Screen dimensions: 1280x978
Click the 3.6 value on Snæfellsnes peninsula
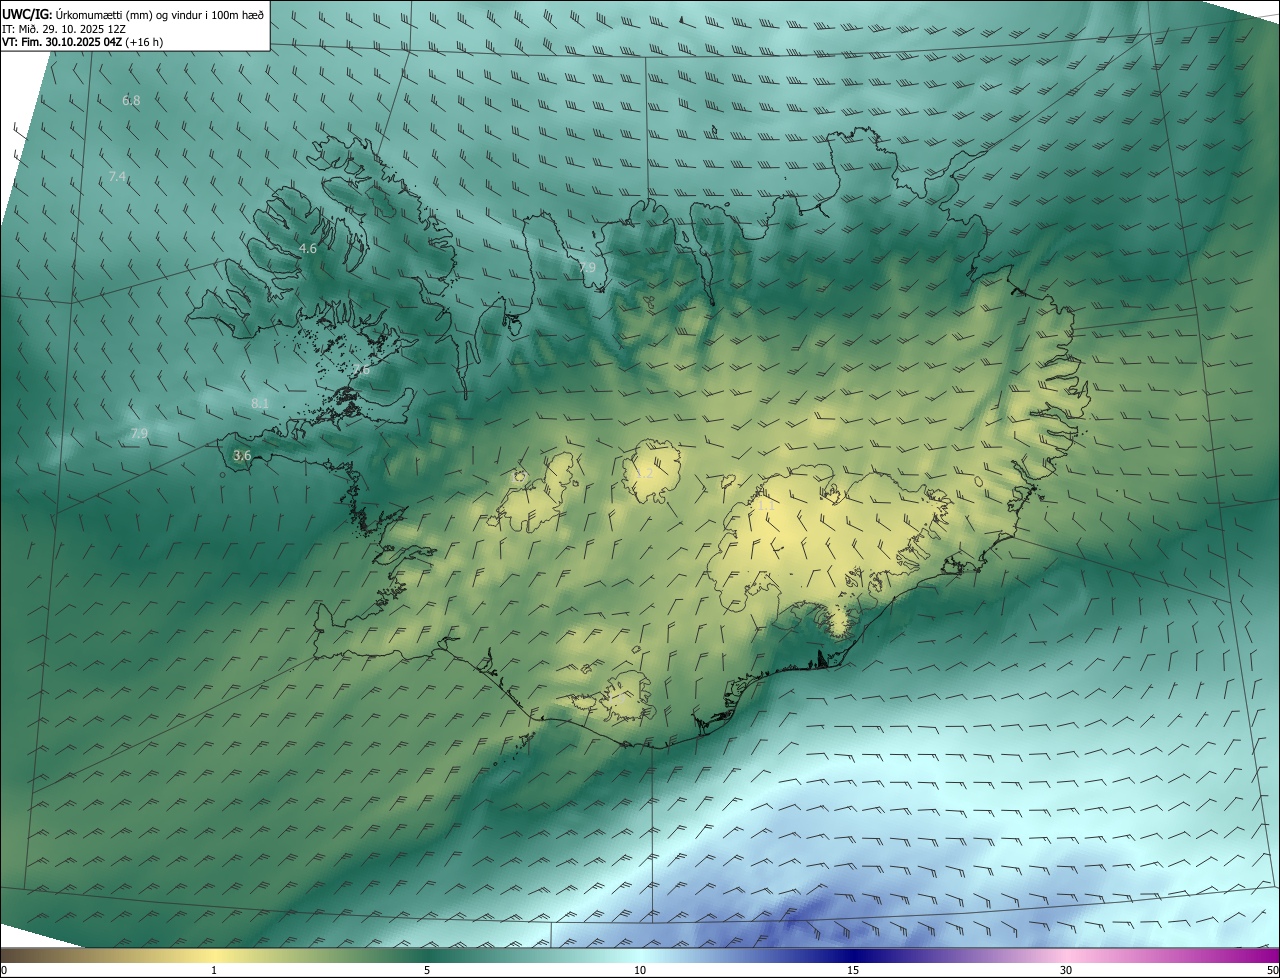tap(242, 456)
